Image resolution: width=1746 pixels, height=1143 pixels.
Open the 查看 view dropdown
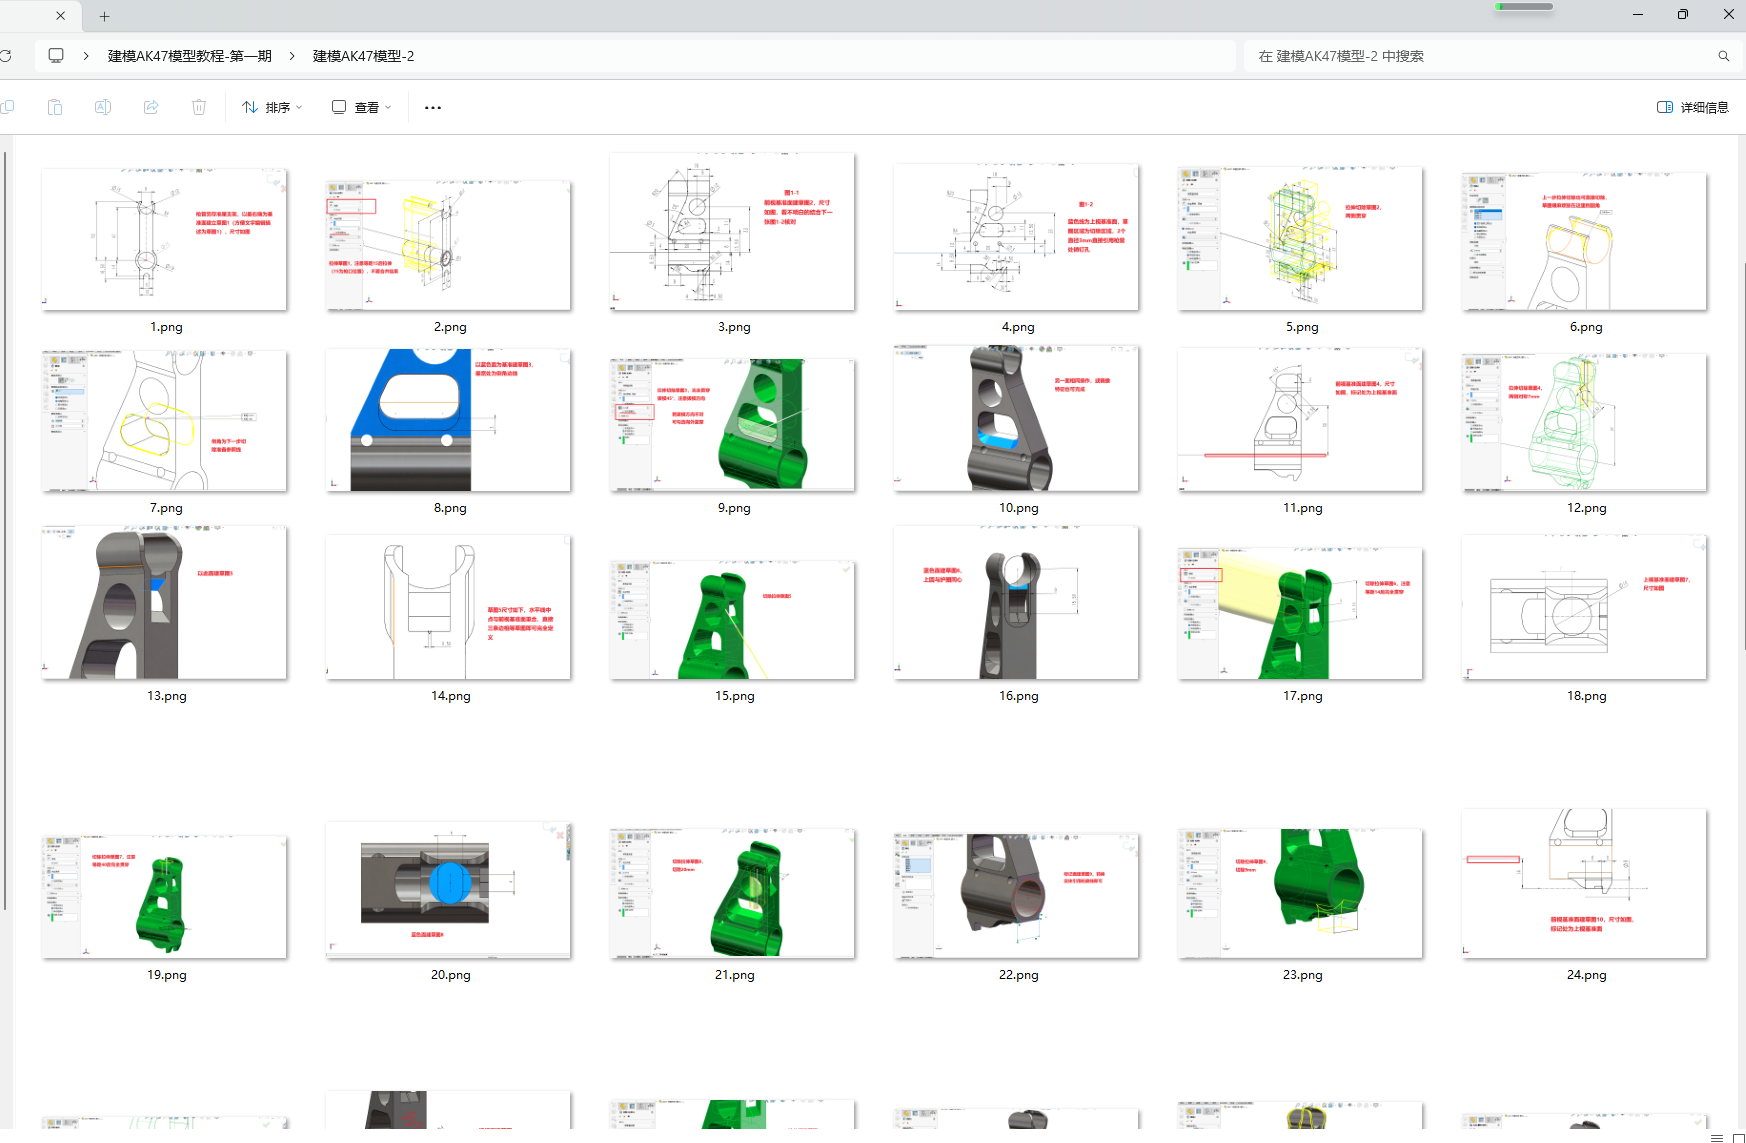[362, 107]
